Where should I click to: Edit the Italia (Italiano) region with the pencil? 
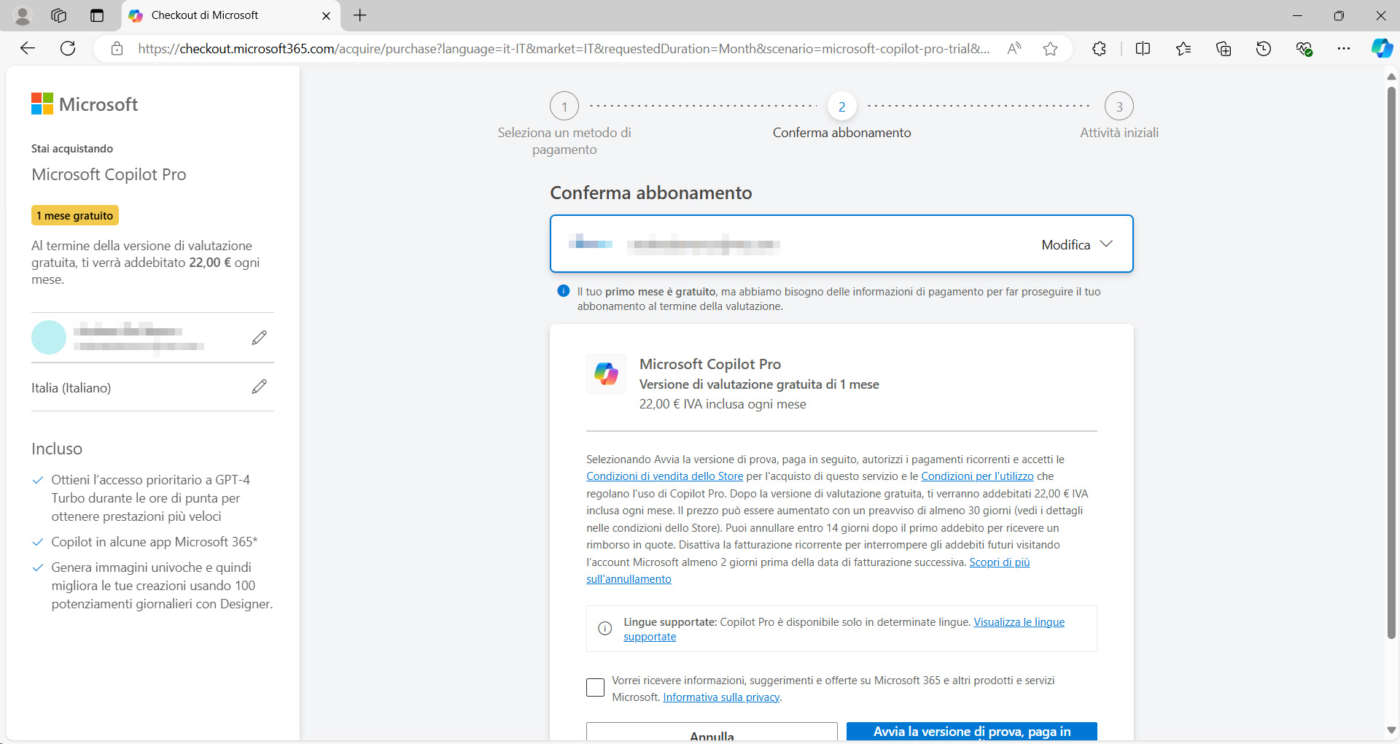pos(260,387)
